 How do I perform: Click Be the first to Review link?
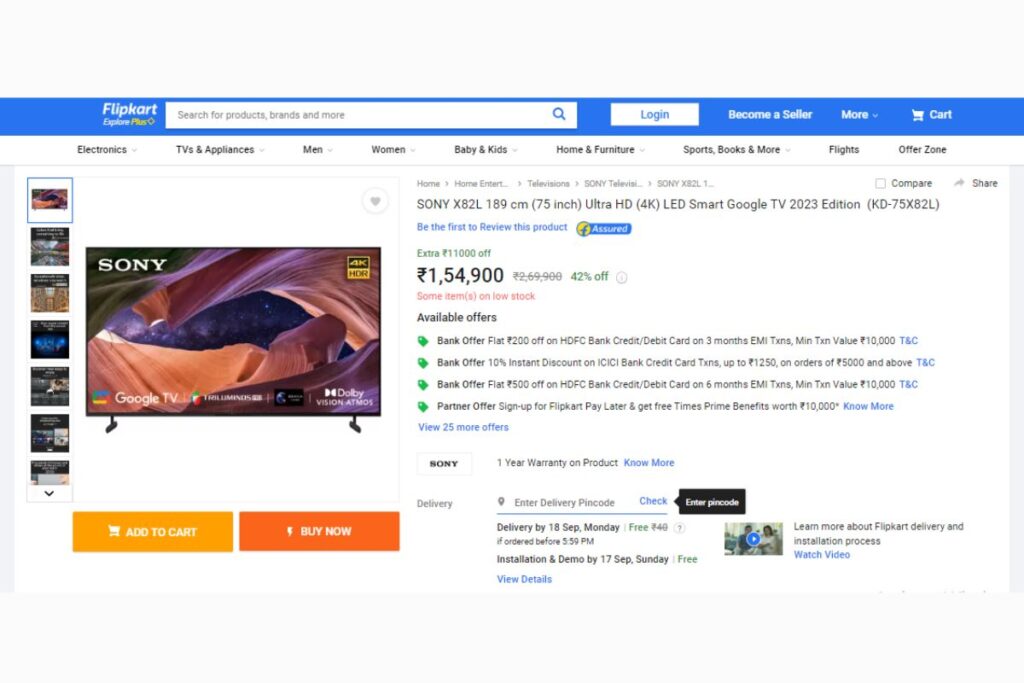pyautogui.click(x=492, y=227)
